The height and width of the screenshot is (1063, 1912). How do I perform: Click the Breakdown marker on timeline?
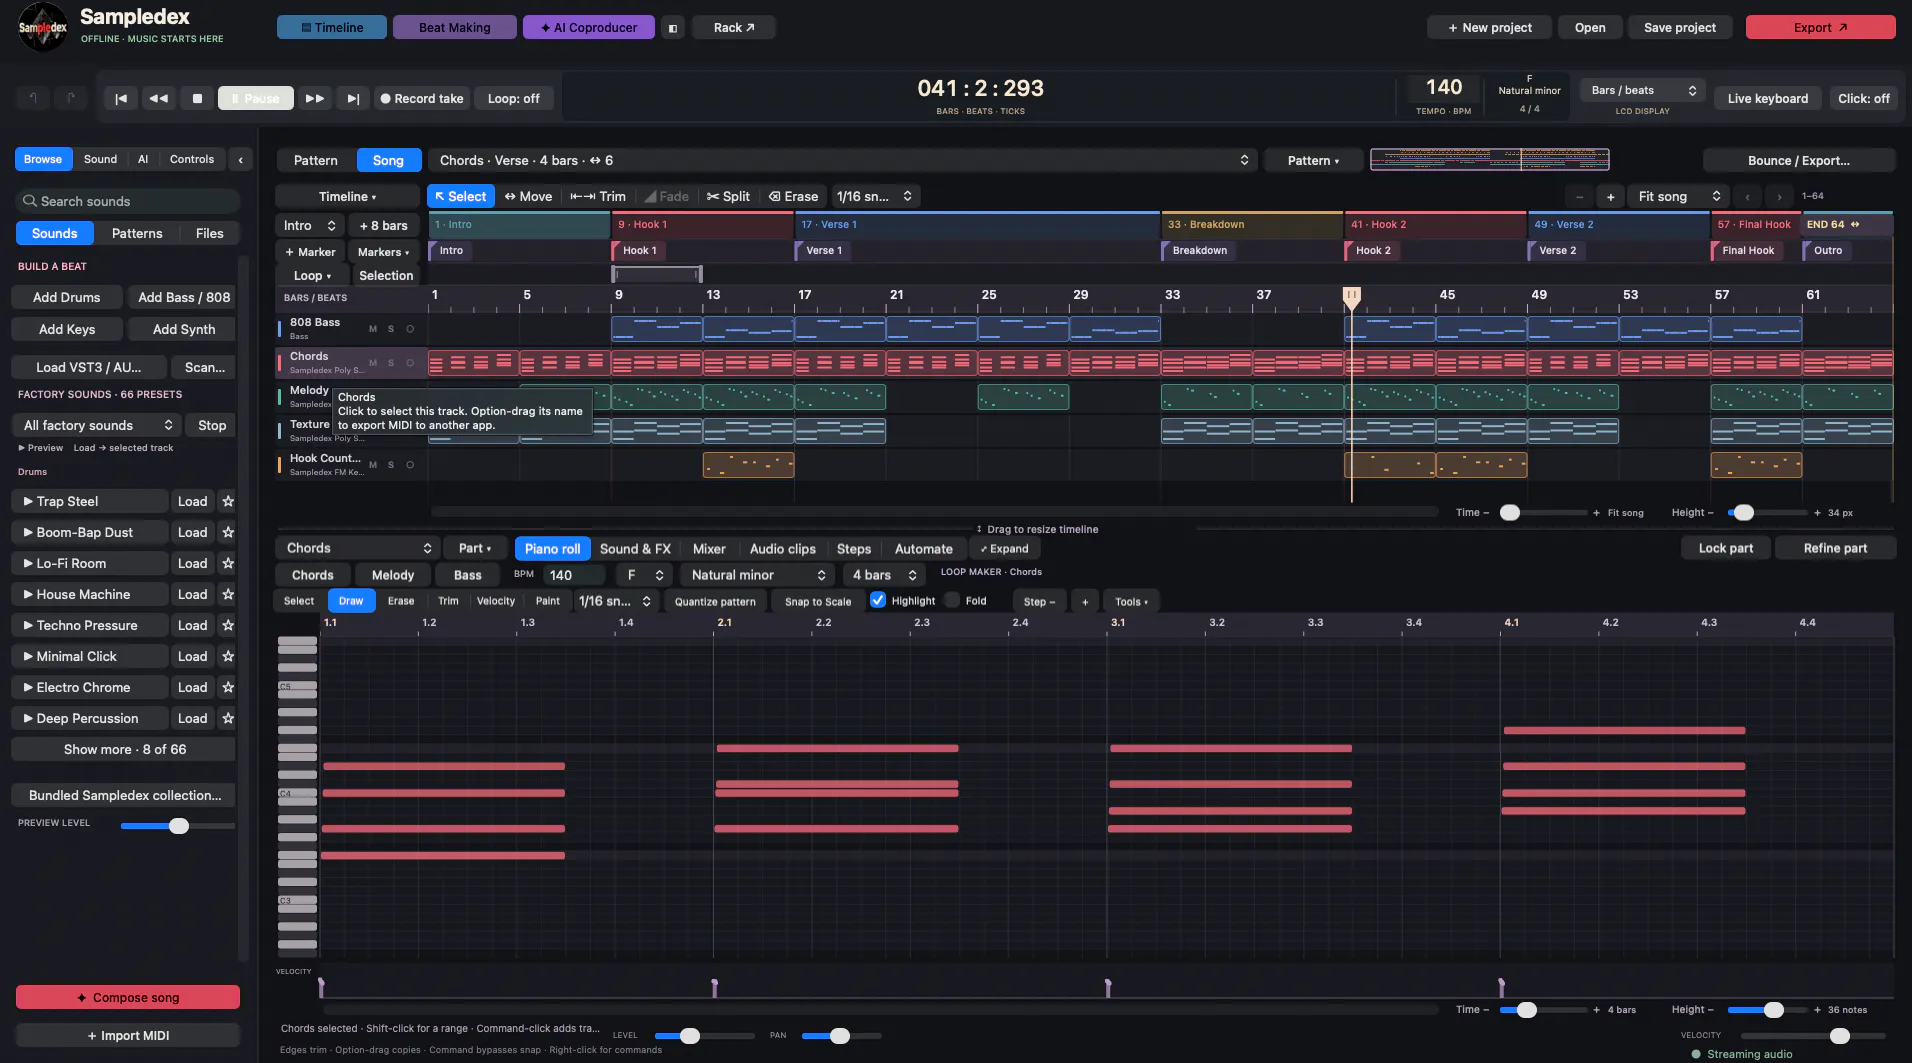click(1199, 250)
